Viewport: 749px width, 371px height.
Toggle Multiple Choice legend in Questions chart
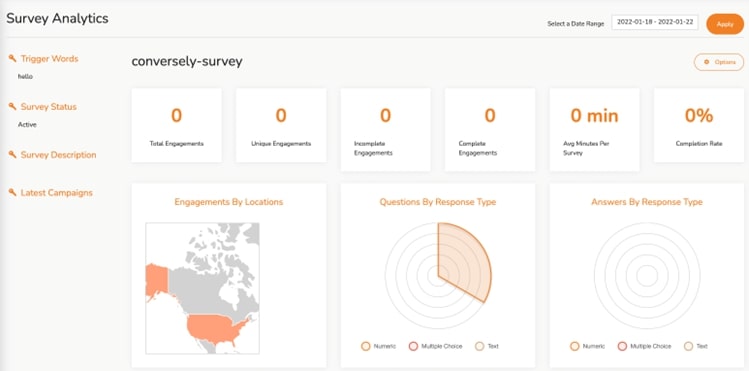435,346
